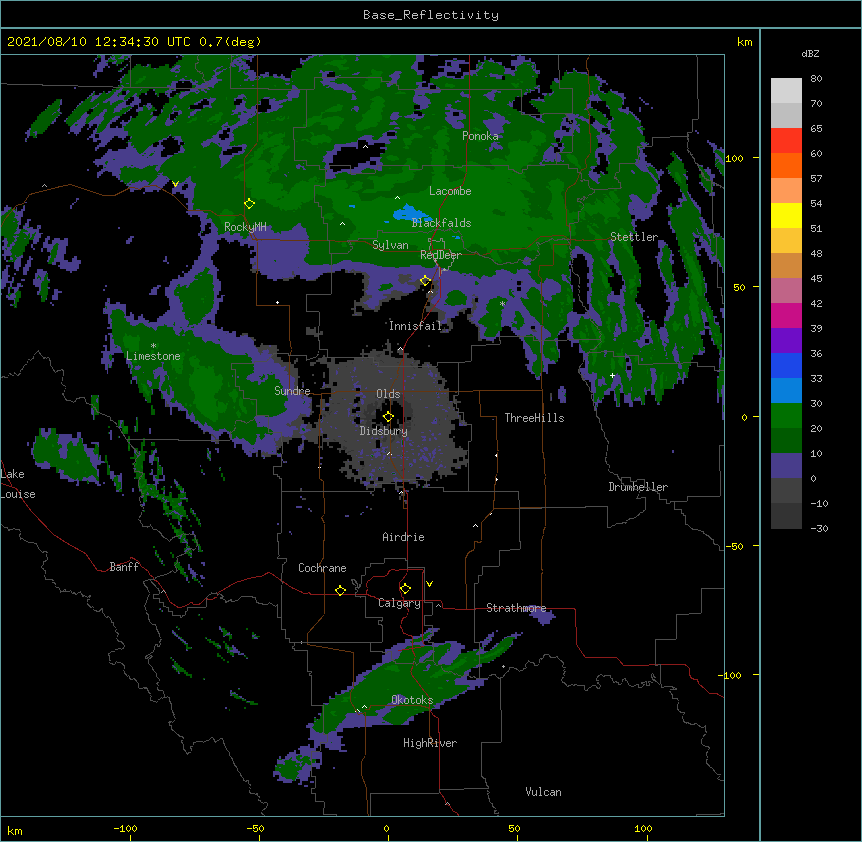Pick the magenta 39-42 dBZ legend swatch
Screen dimensions: 862x842
coord(786,315)
